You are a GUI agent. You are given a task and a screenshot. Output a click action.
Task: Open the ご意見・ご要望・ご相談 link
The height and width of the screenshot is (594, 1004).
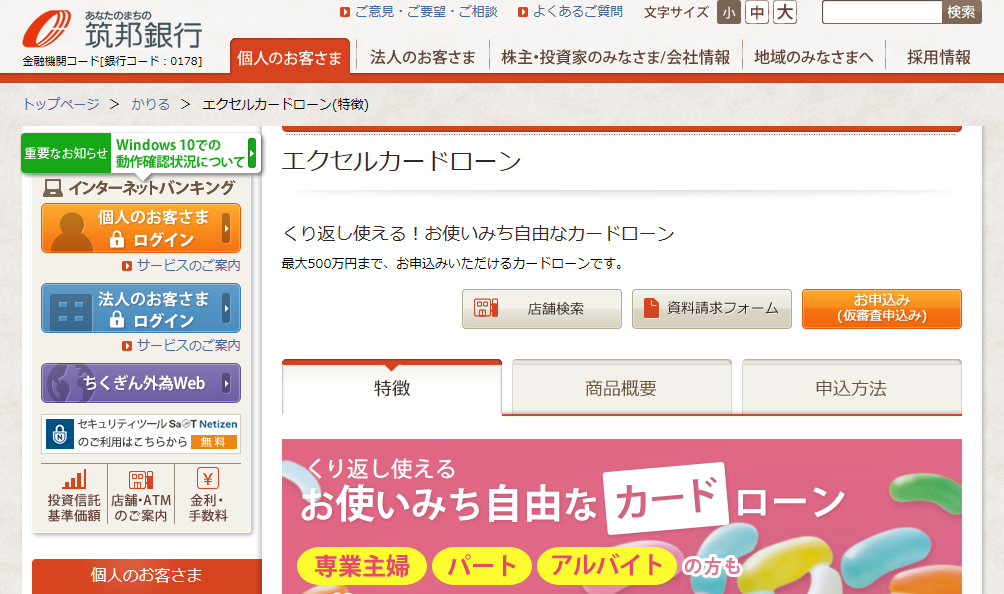426,12
